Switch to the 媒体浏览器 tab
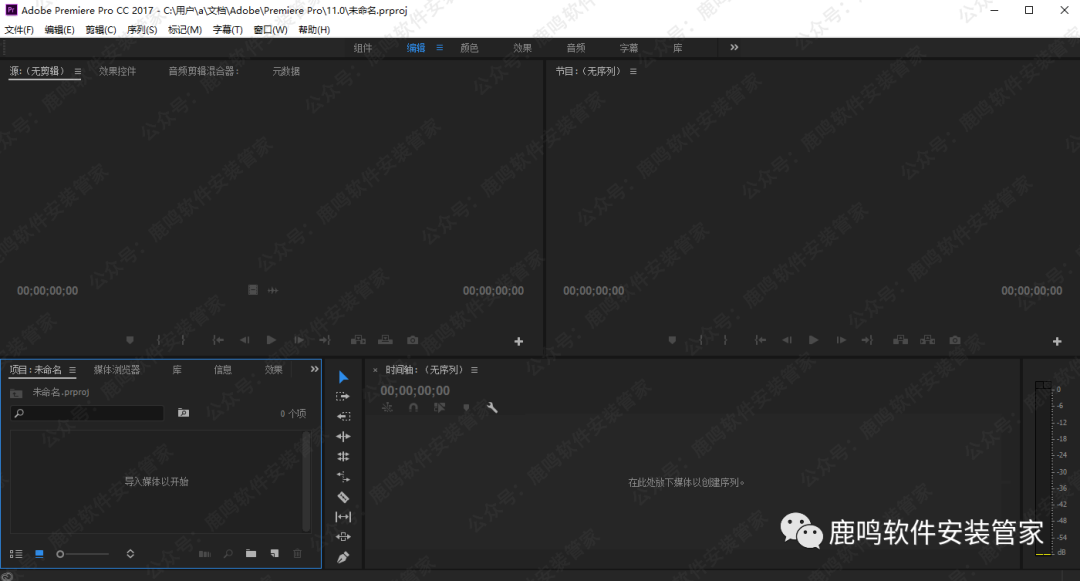Viewport: 1080px width, 581px height. click(117, 370)
